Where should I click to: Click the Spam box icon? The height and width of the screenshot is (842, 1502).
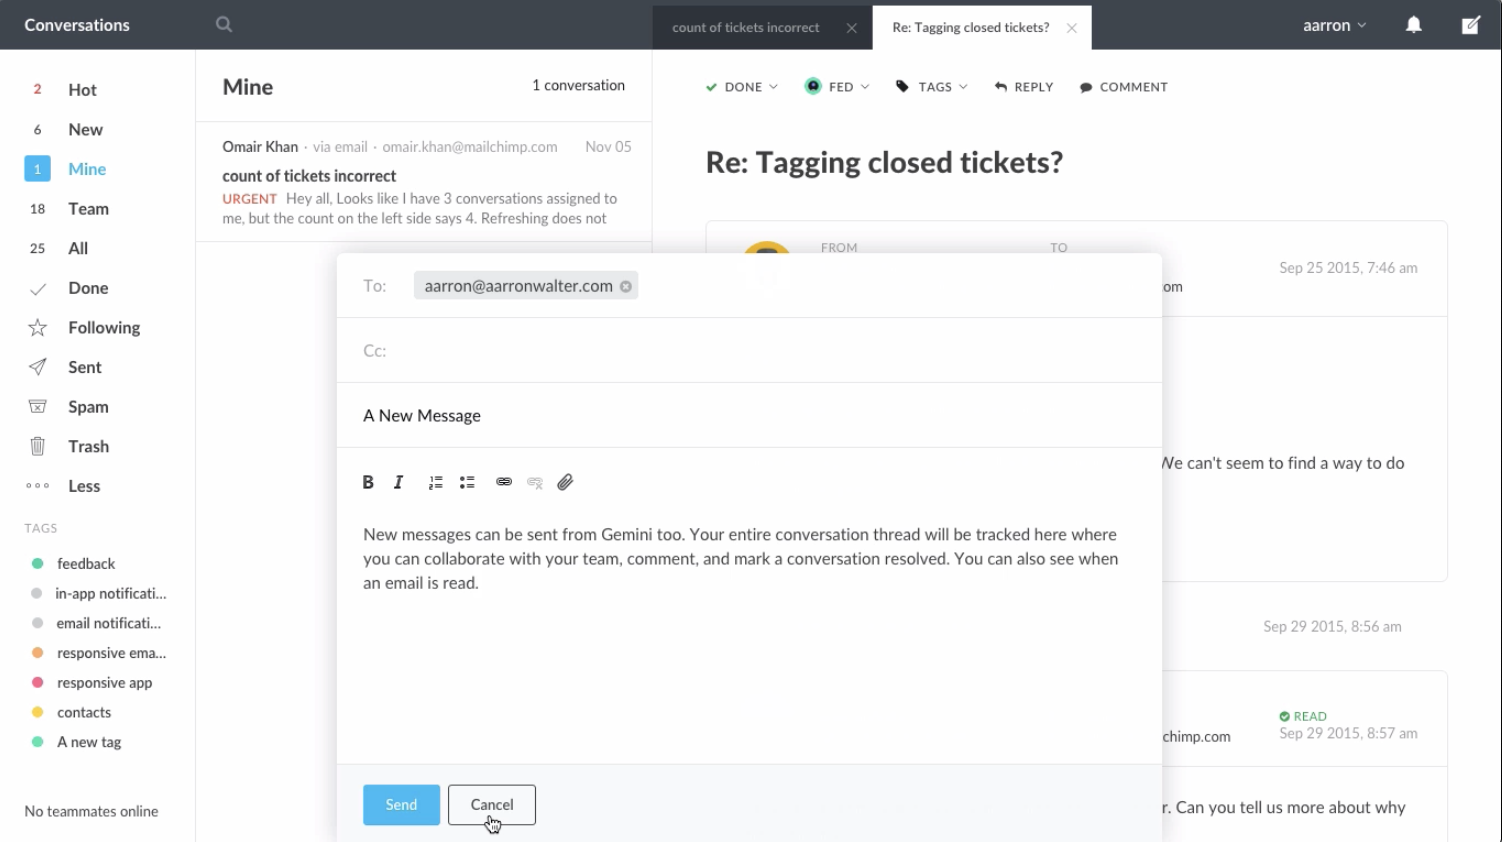(x=37, y=407)
